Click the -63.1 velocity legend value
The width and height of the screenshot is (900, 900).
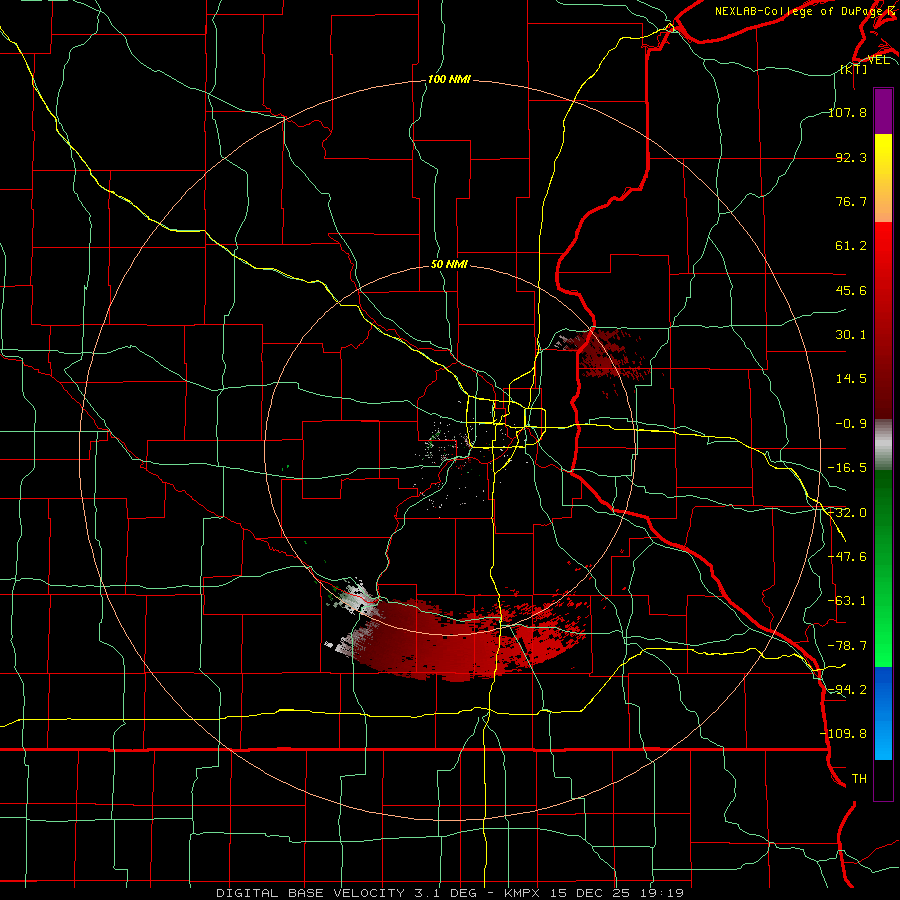[847, 601]
